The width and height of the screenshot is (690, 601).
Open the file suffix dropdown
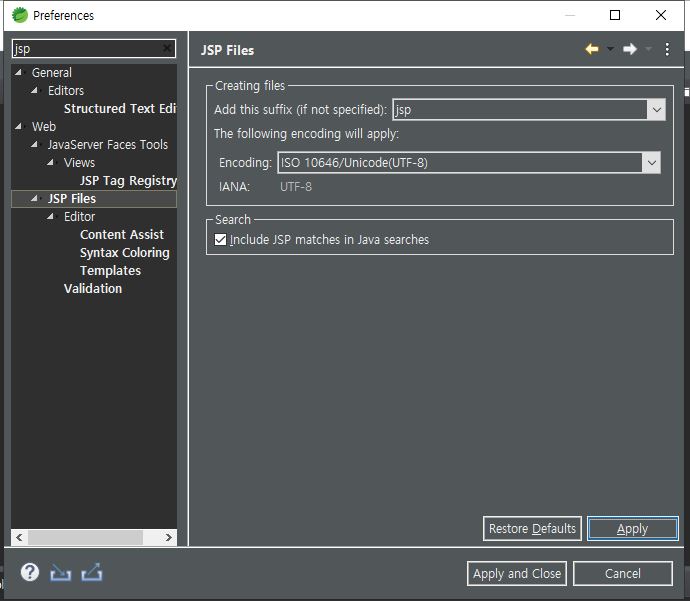(x=656, y=110)
